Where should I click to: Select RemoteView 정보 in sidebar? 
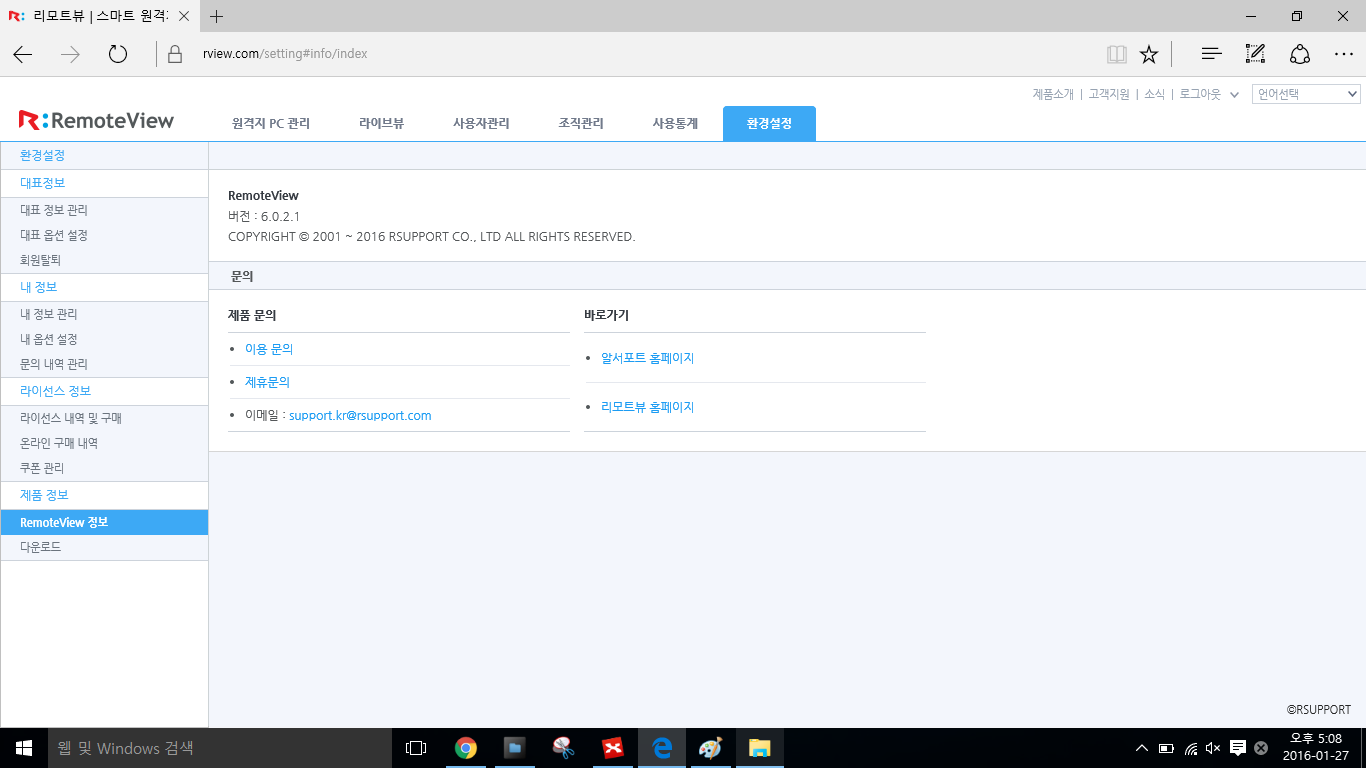point(104,522)
